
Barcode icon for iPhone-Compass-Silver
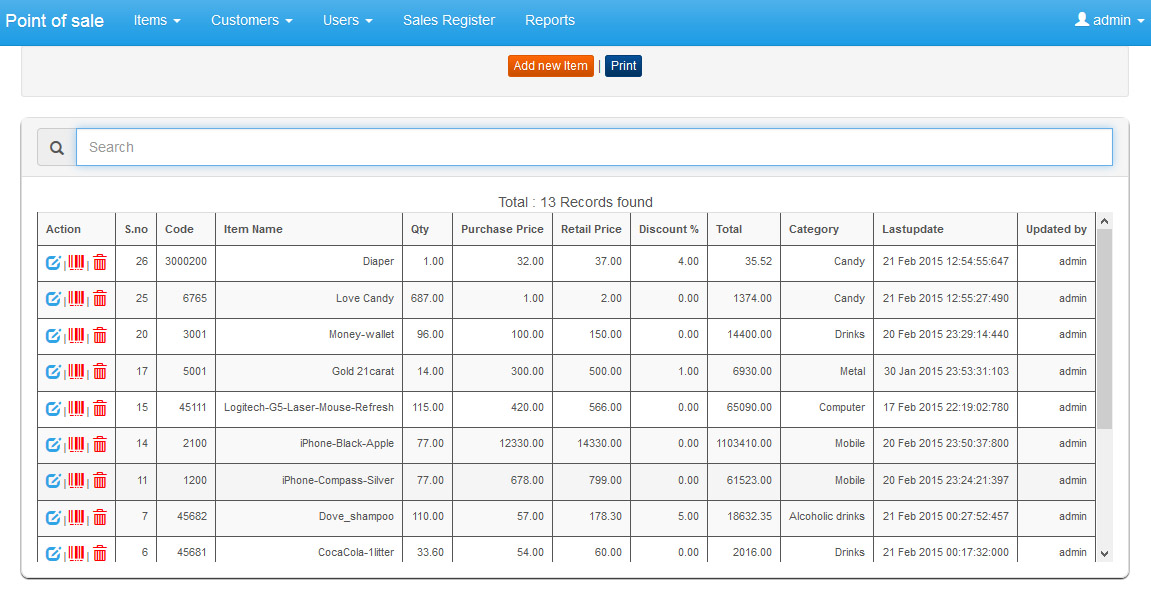click(x=76, y=480)
